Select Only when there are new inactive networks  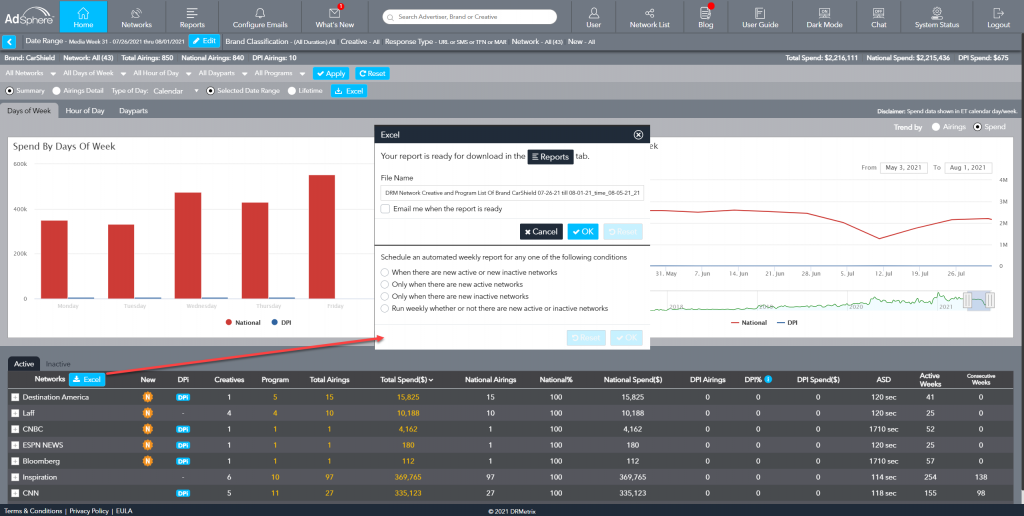point(385,296)
